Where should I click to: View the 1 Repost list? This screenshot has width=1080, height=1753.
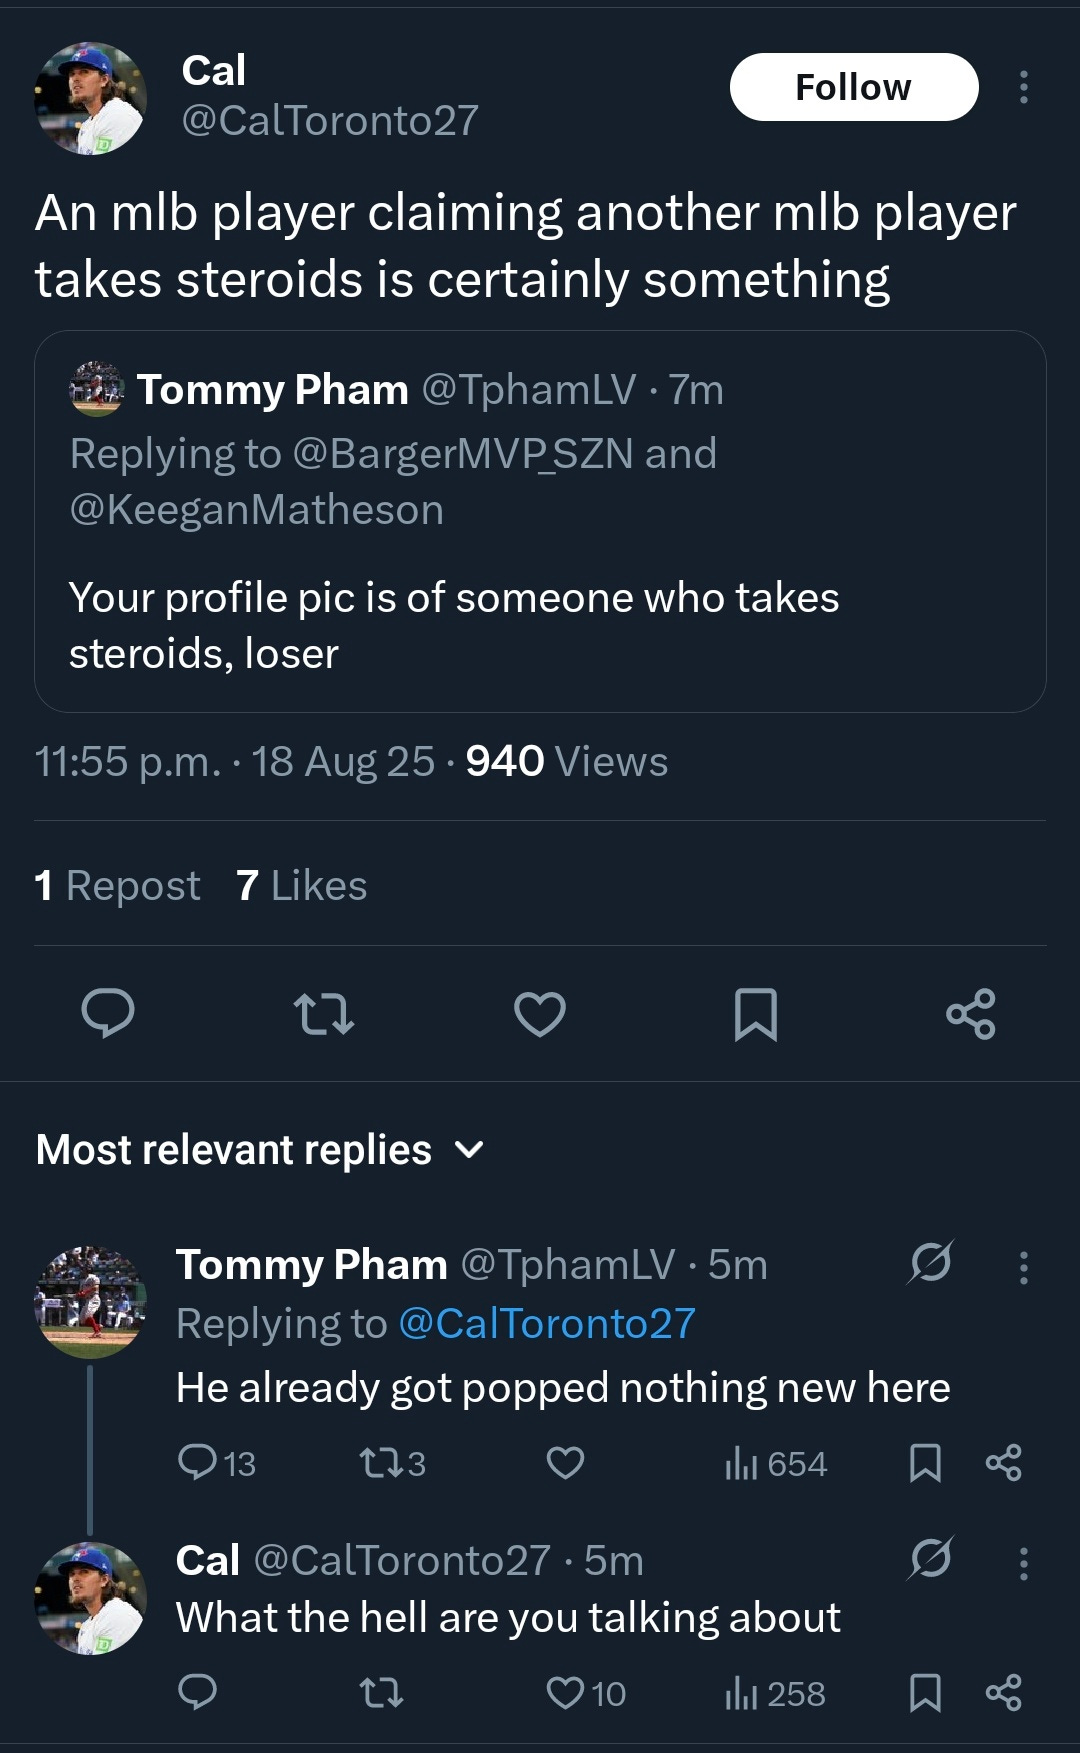pyautogui.click(x=118, y=885)
